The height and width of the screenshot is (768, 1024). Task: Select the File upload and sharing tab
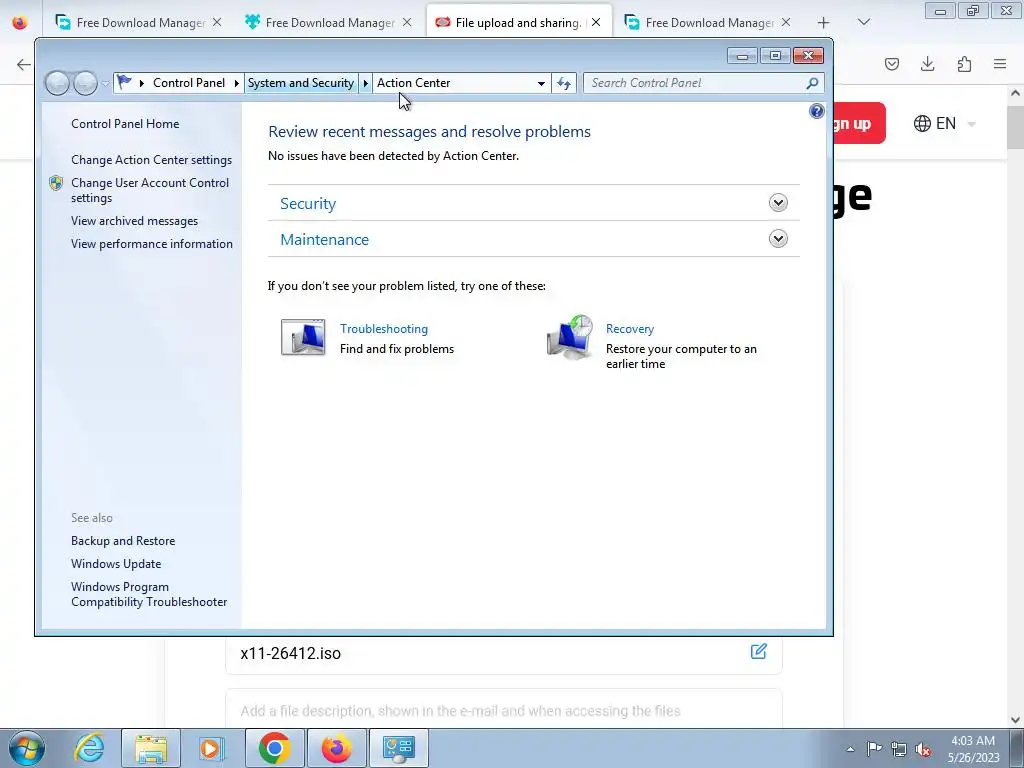click(519, 22)
